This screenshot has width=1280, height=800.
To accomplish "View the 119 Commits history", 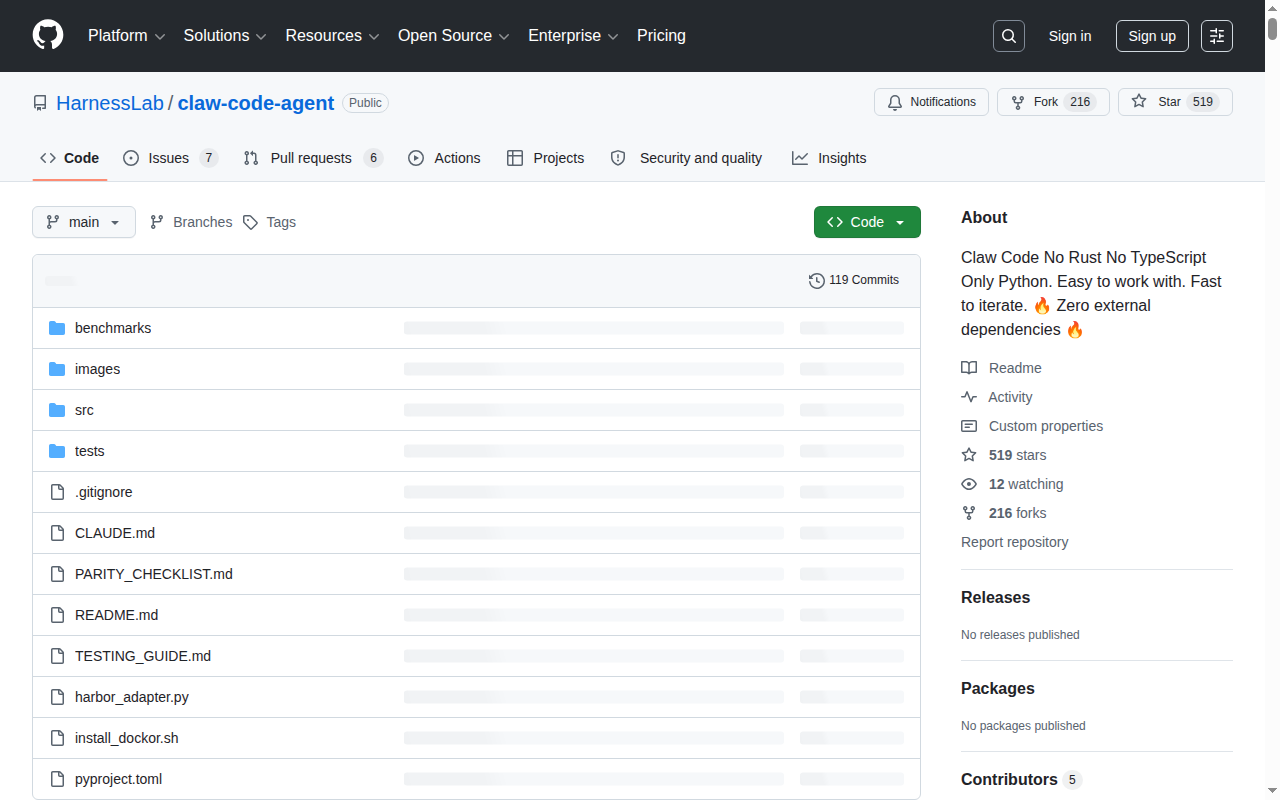I will click(854, 280).
